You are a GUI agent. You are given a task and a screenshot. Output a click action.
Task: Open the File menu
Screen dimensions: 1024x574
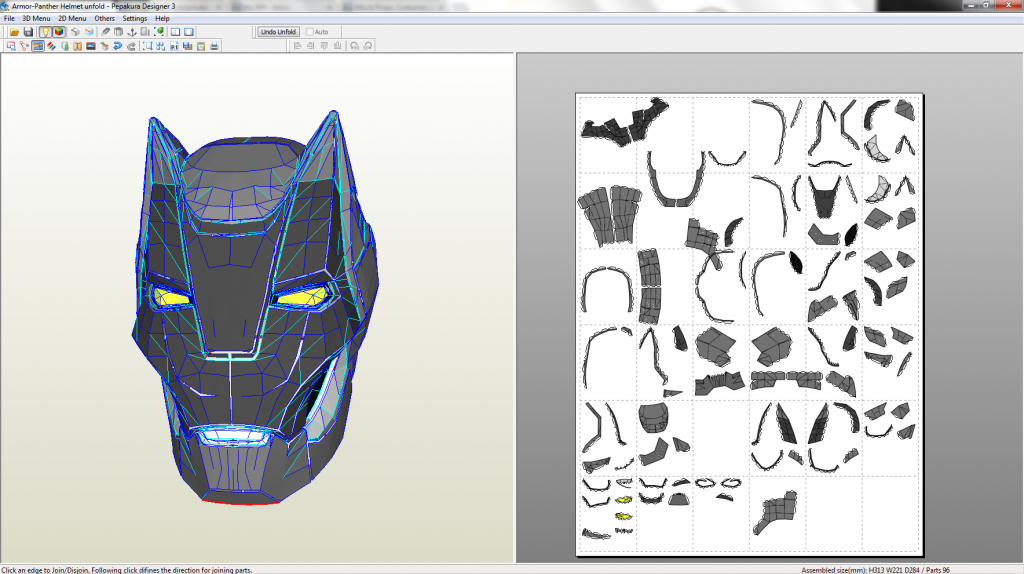coord(9,18)
